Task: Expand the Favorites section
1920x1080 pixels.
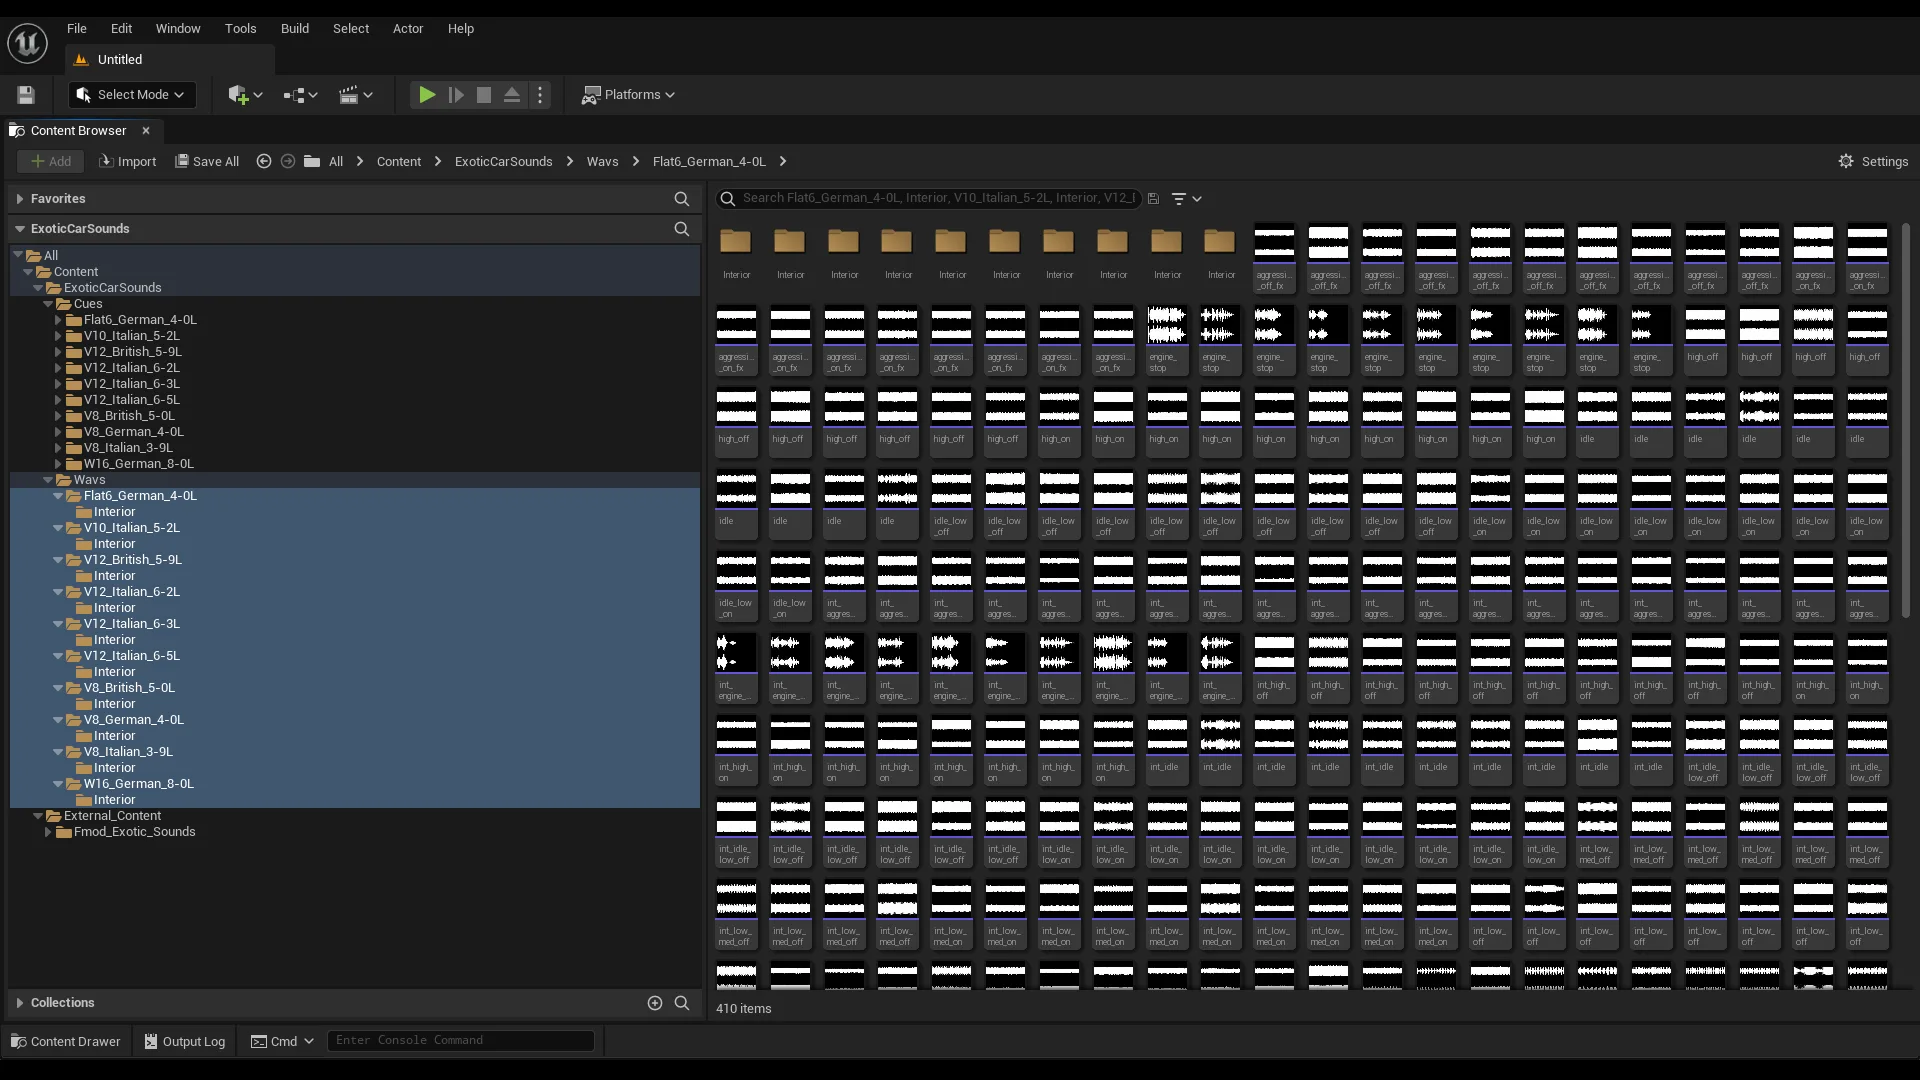Action: (x=20, y=199)
